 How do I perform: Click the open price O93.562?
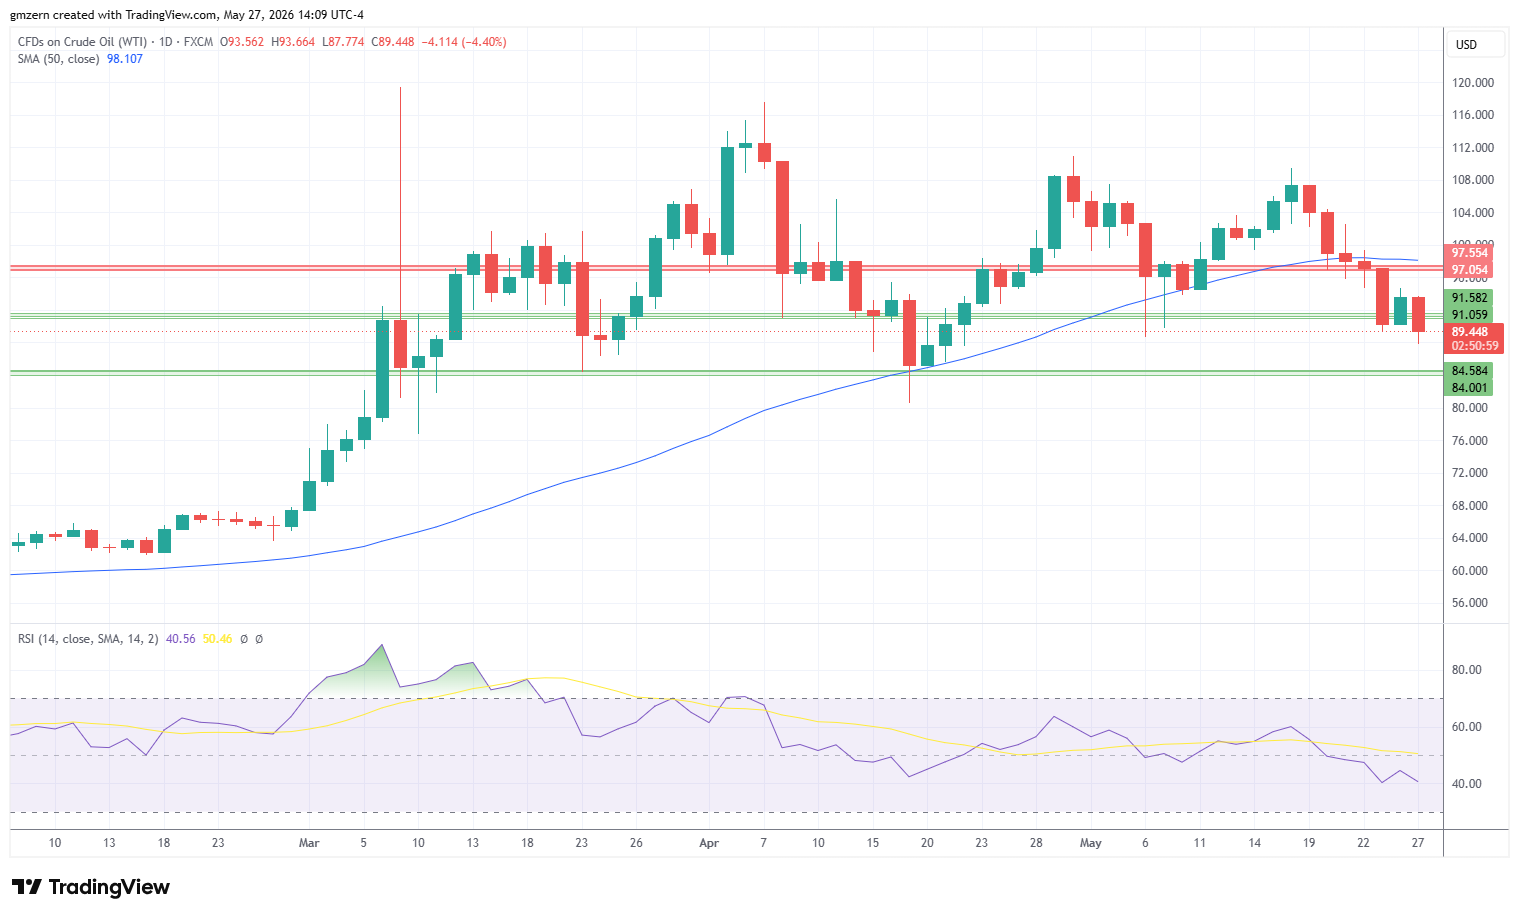(242, 42)
